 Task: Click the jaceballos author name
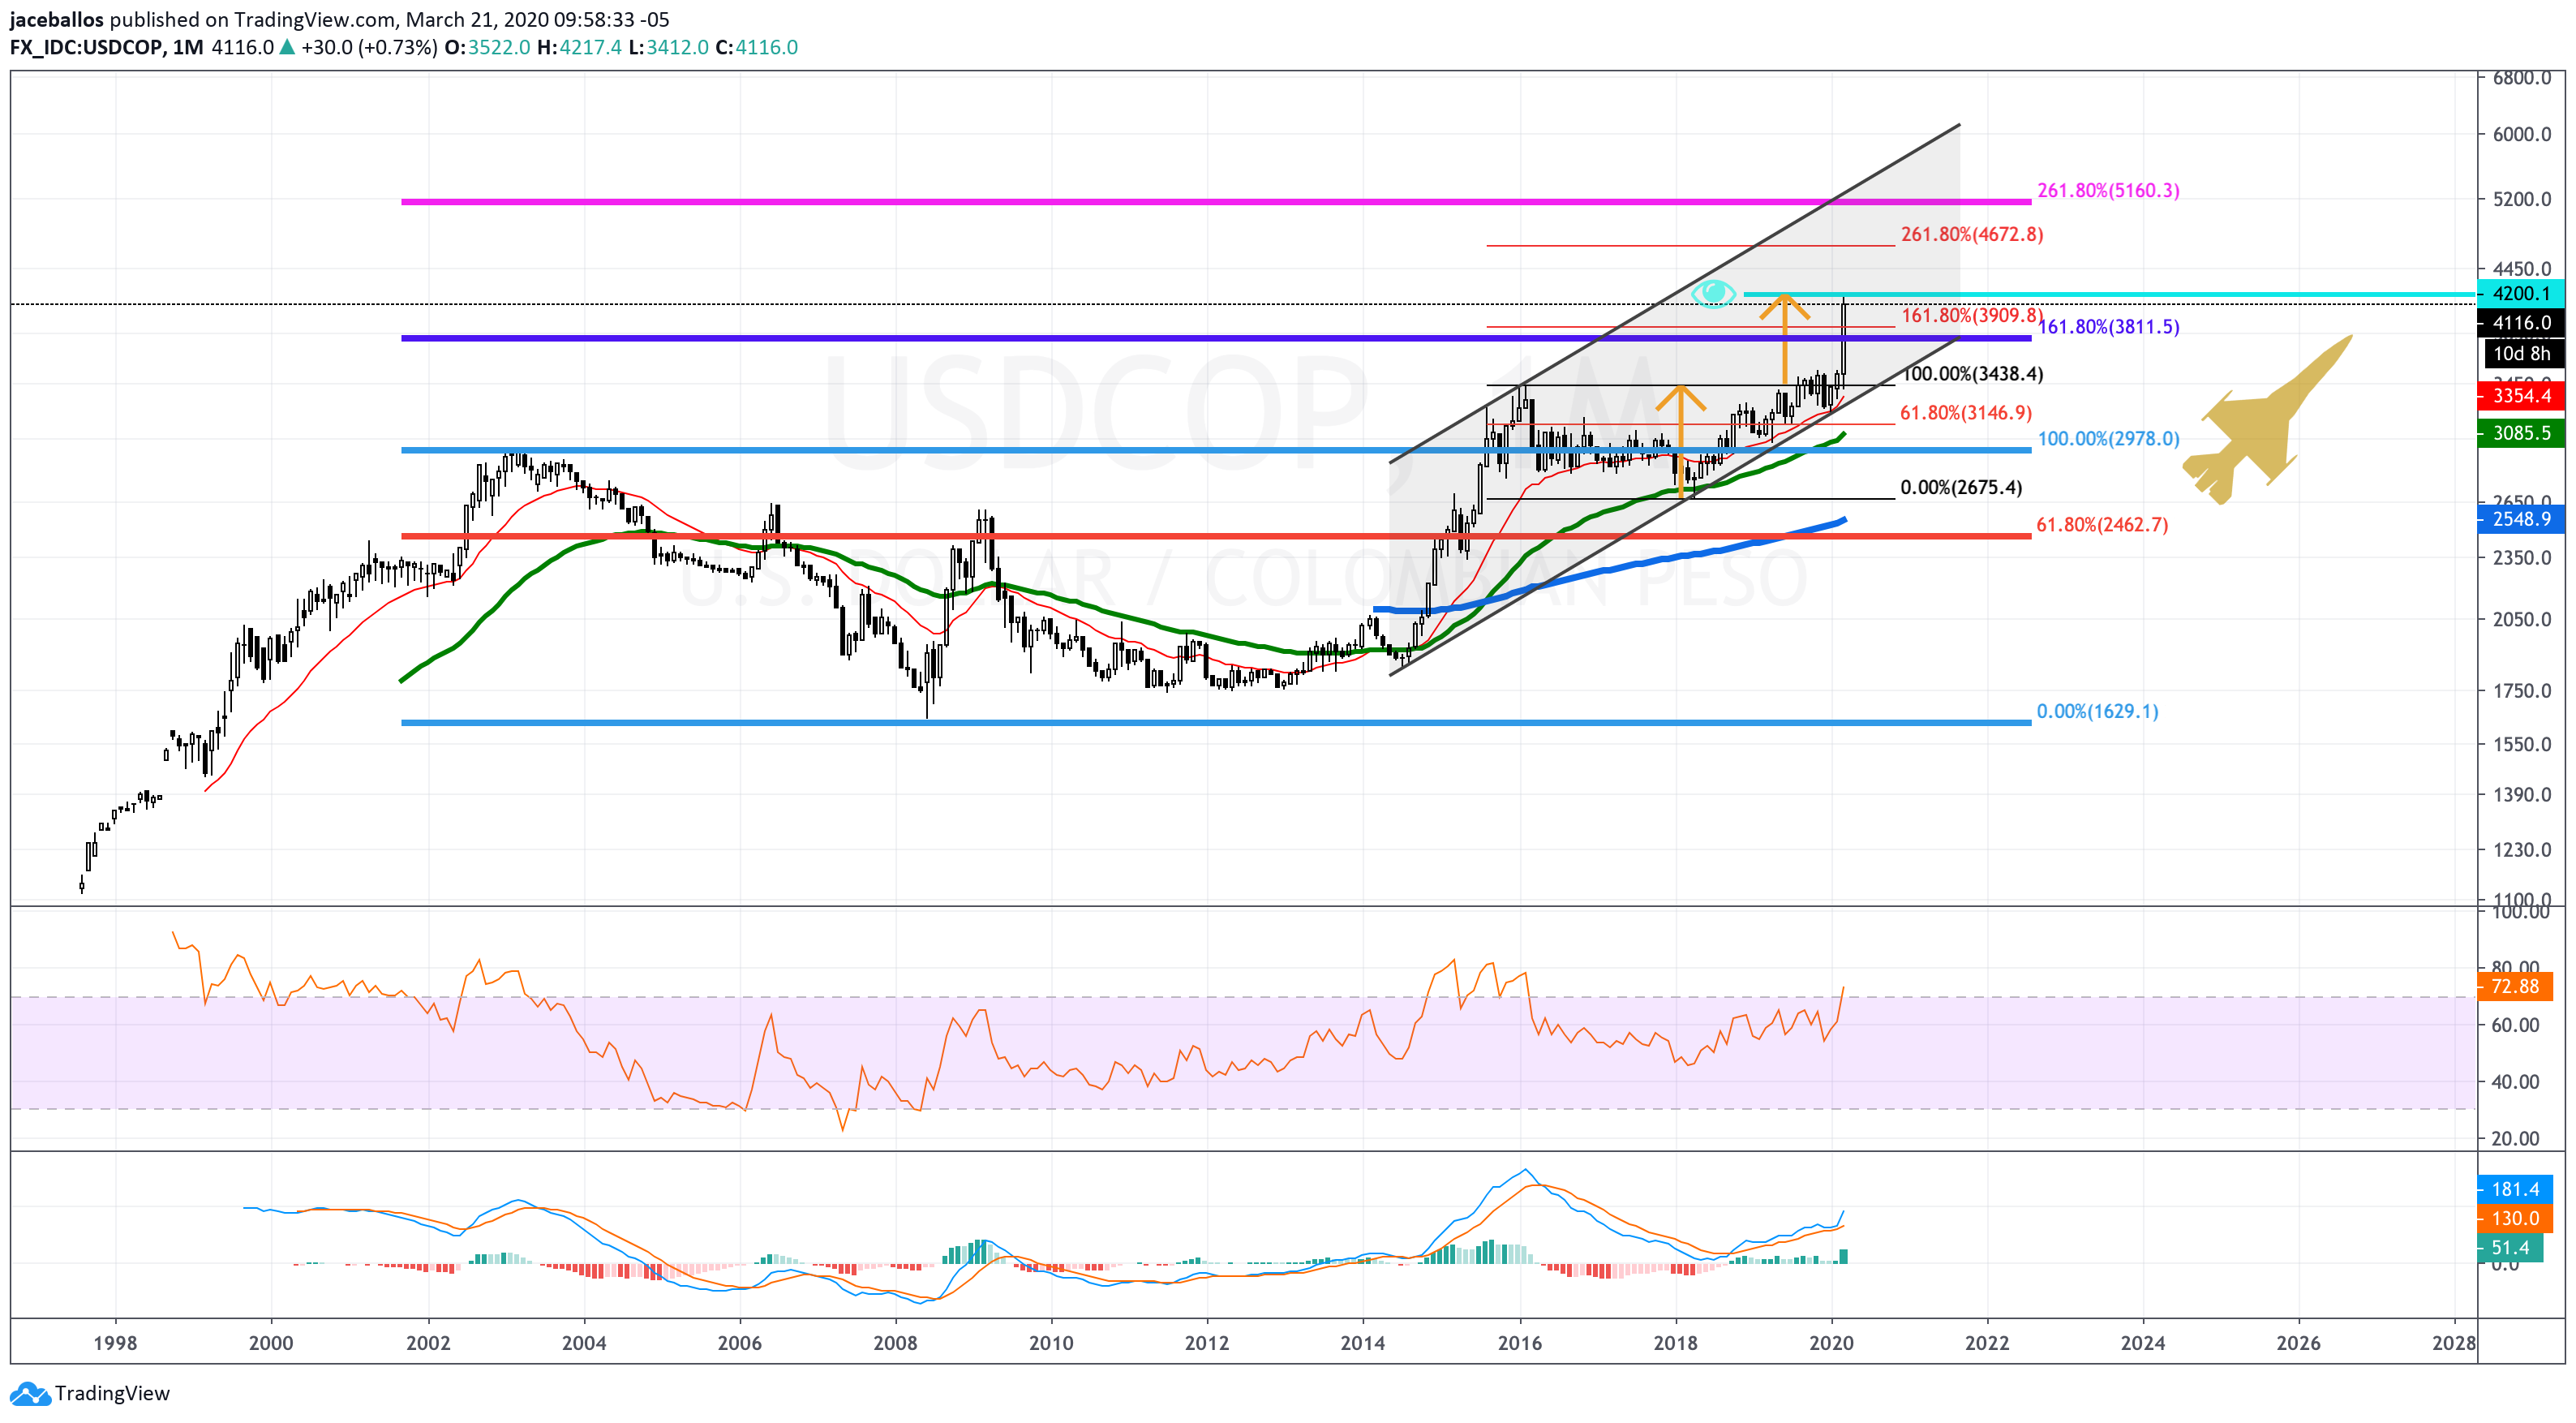click(56, 19)
